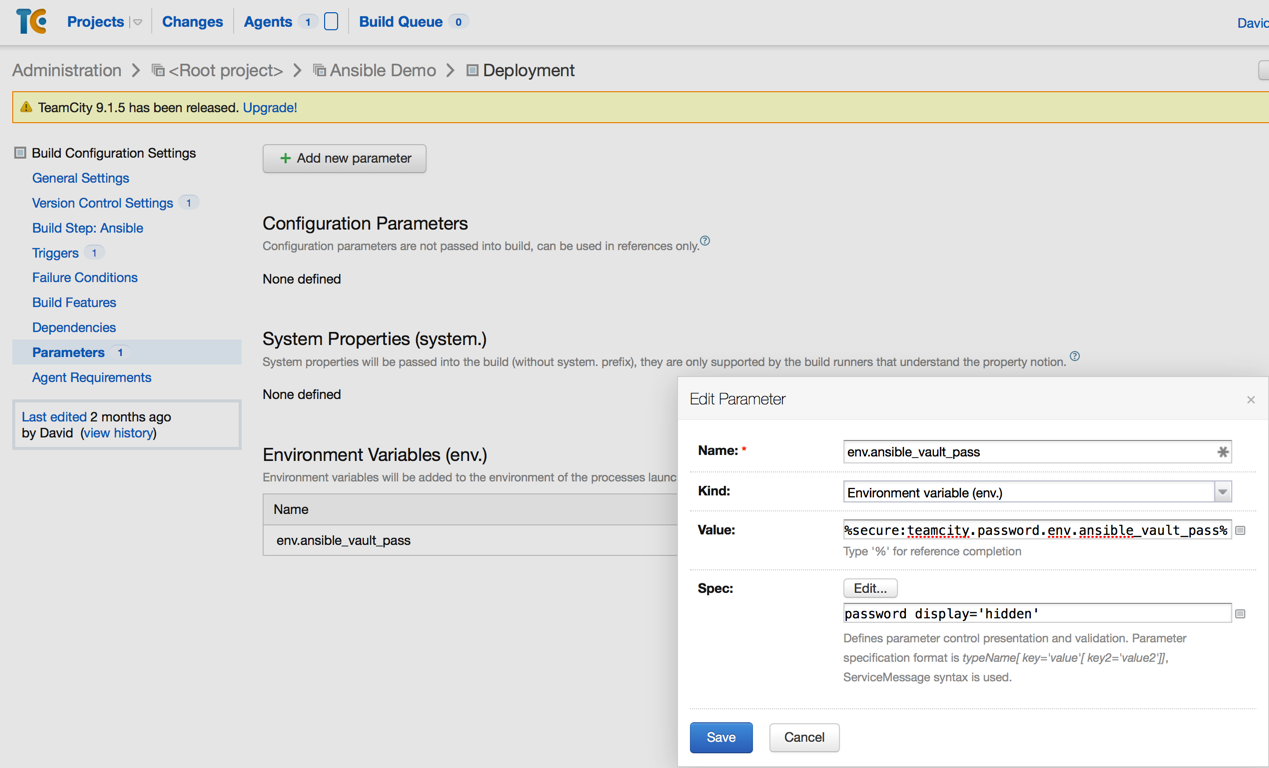The width and height of the screenshot is (1269, 768).
Task: Click help icon next to Configuration Parameters description
Action: [x=705, y=241]
